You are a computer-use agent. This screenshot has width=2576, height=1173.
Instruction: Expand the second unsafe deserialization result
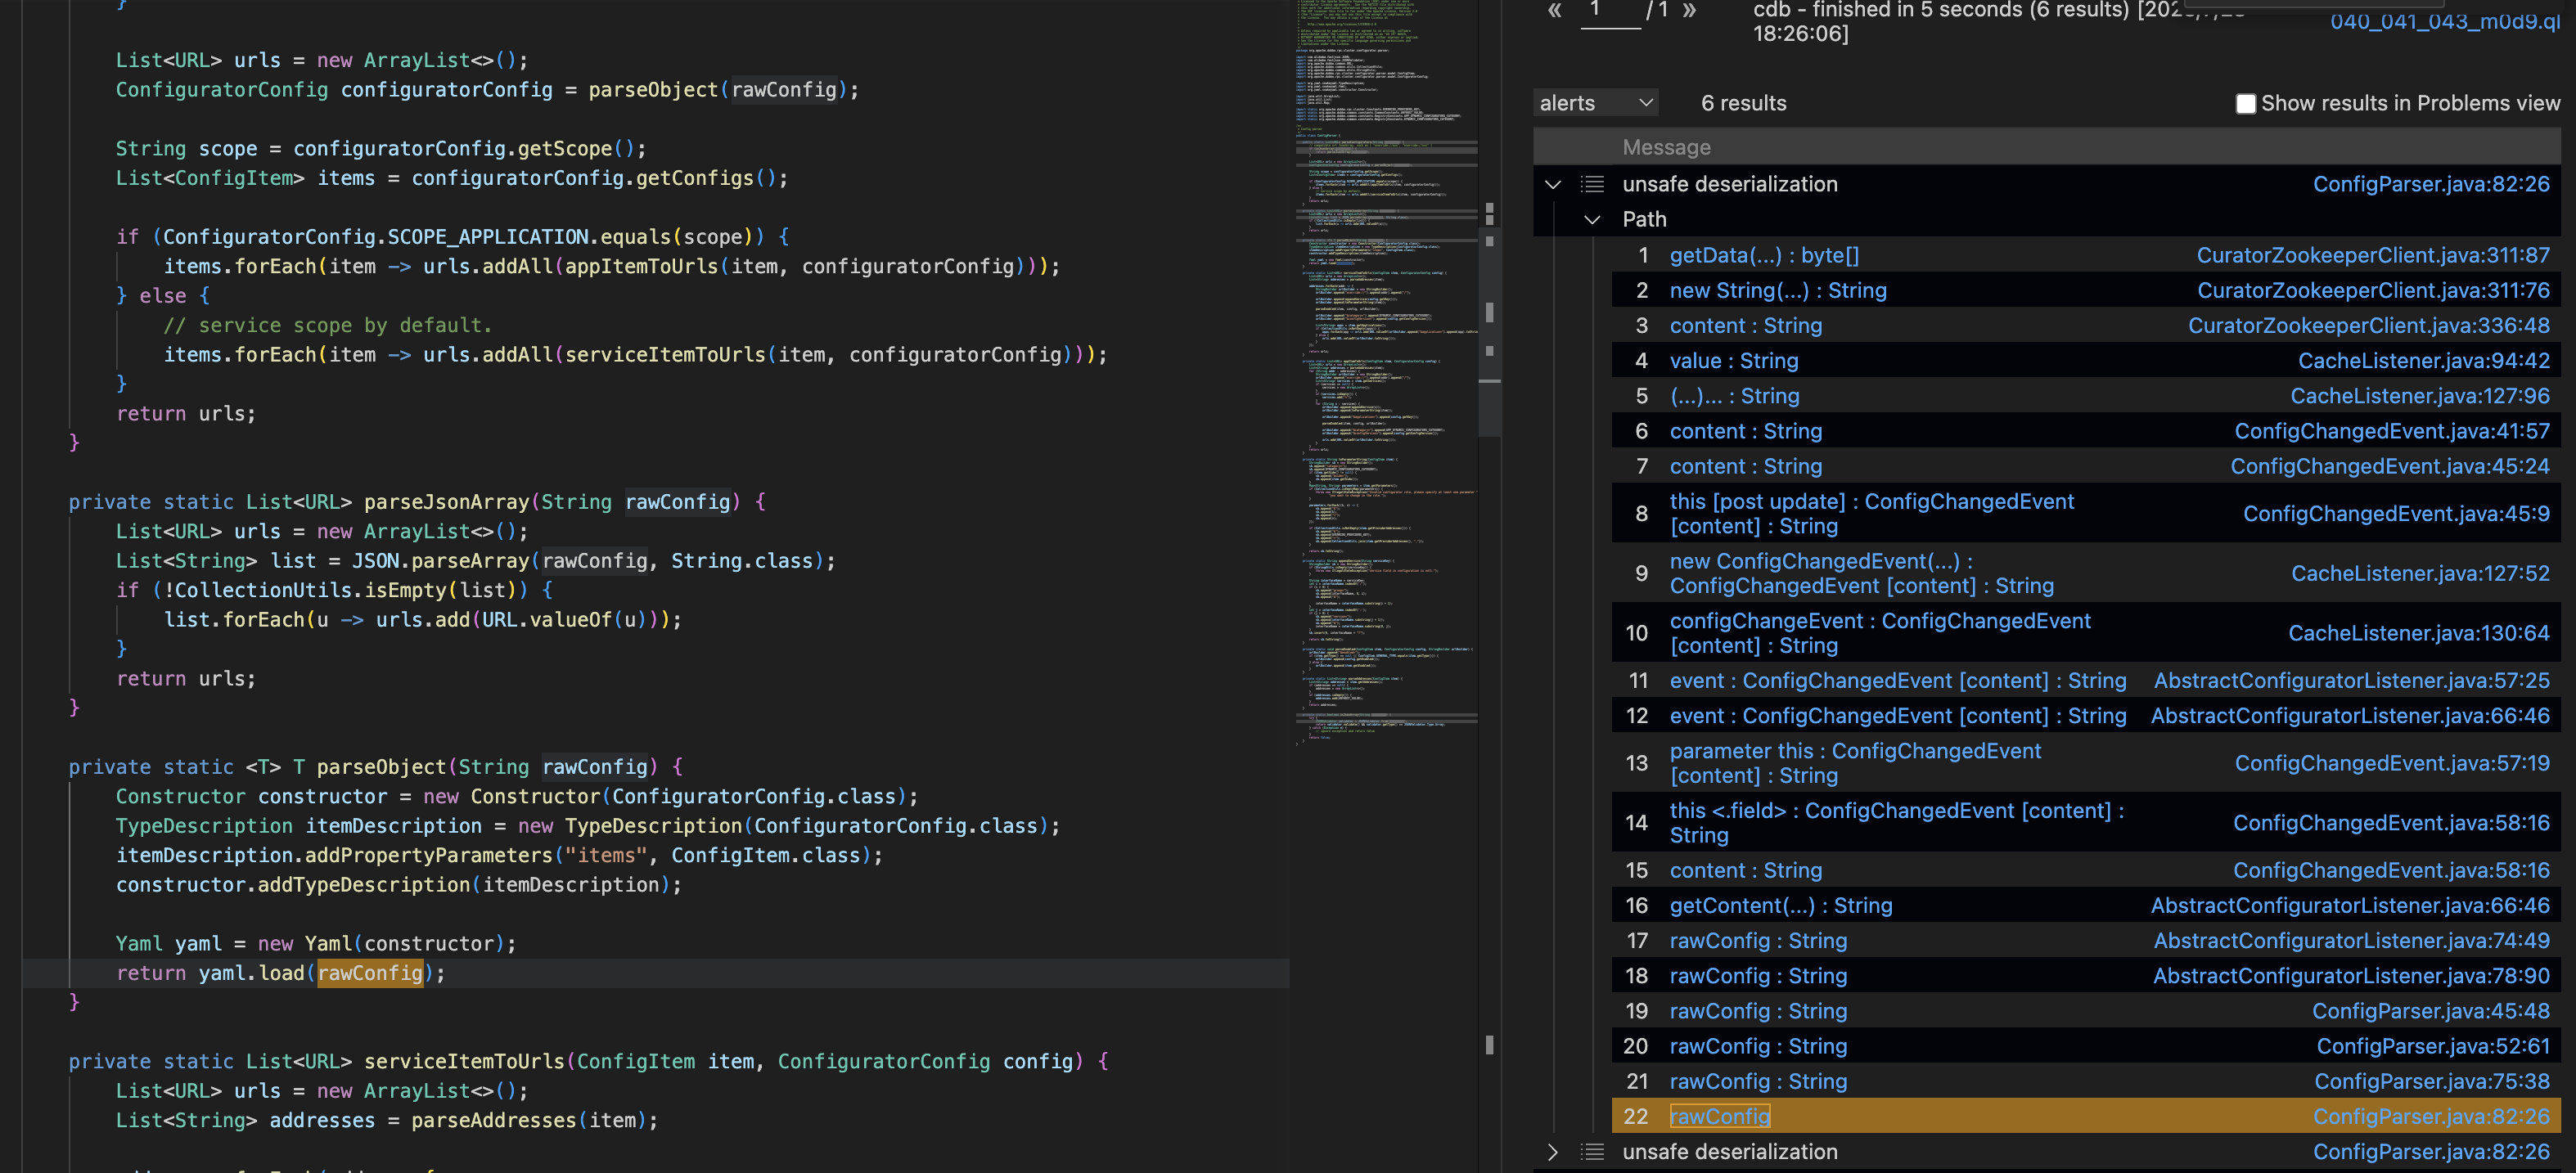(x=1553, y=1152)
